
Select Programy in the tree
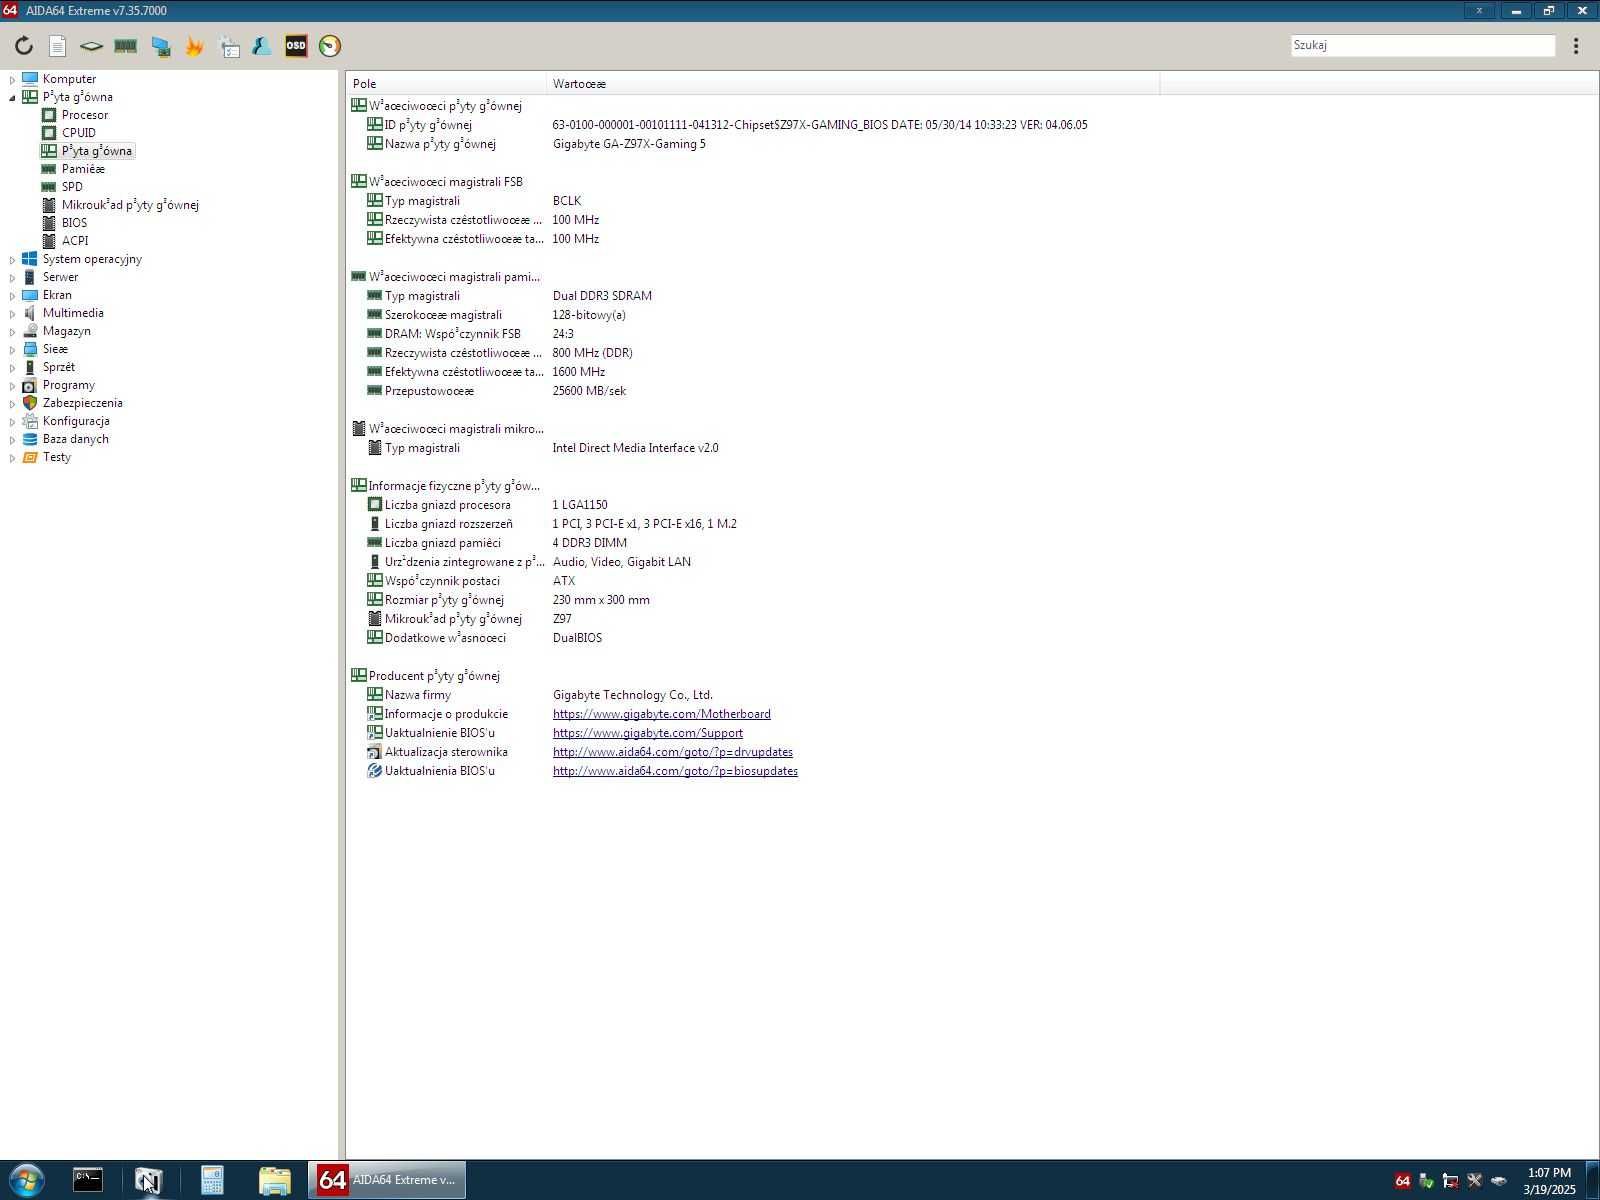click(x=69, y=385)
